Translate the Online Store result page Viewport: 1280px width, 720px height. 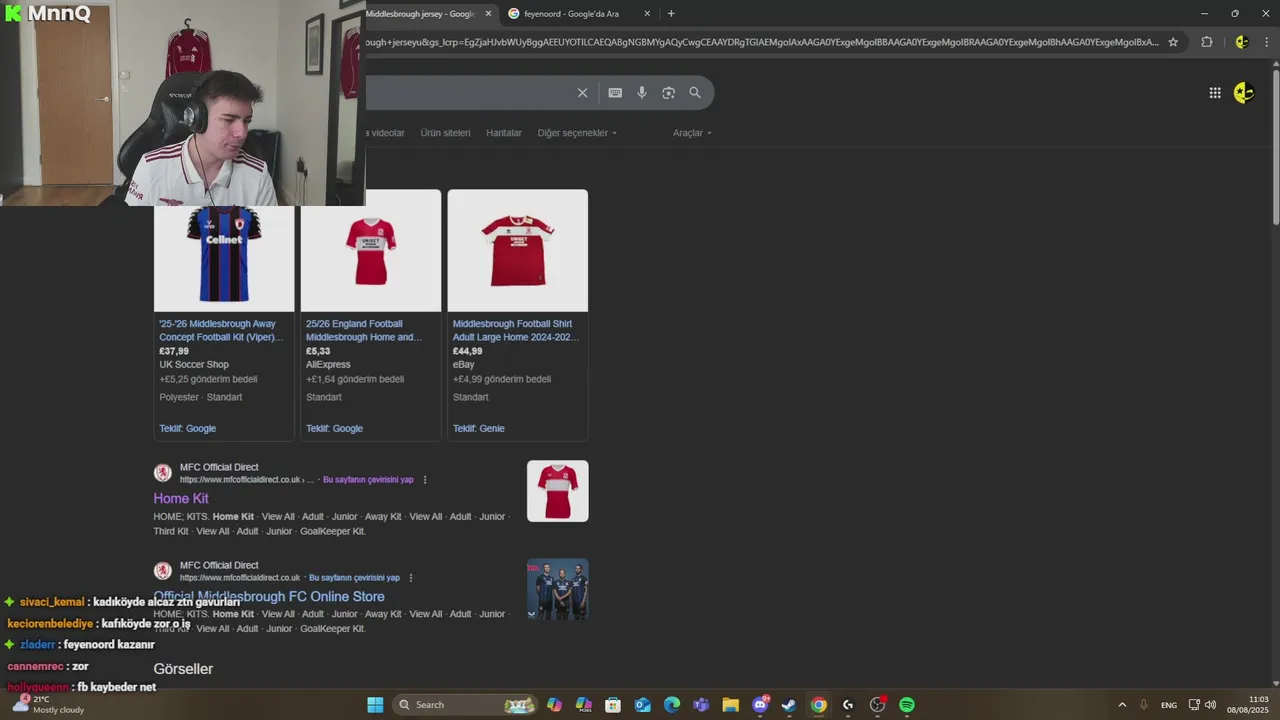(354, 578)
